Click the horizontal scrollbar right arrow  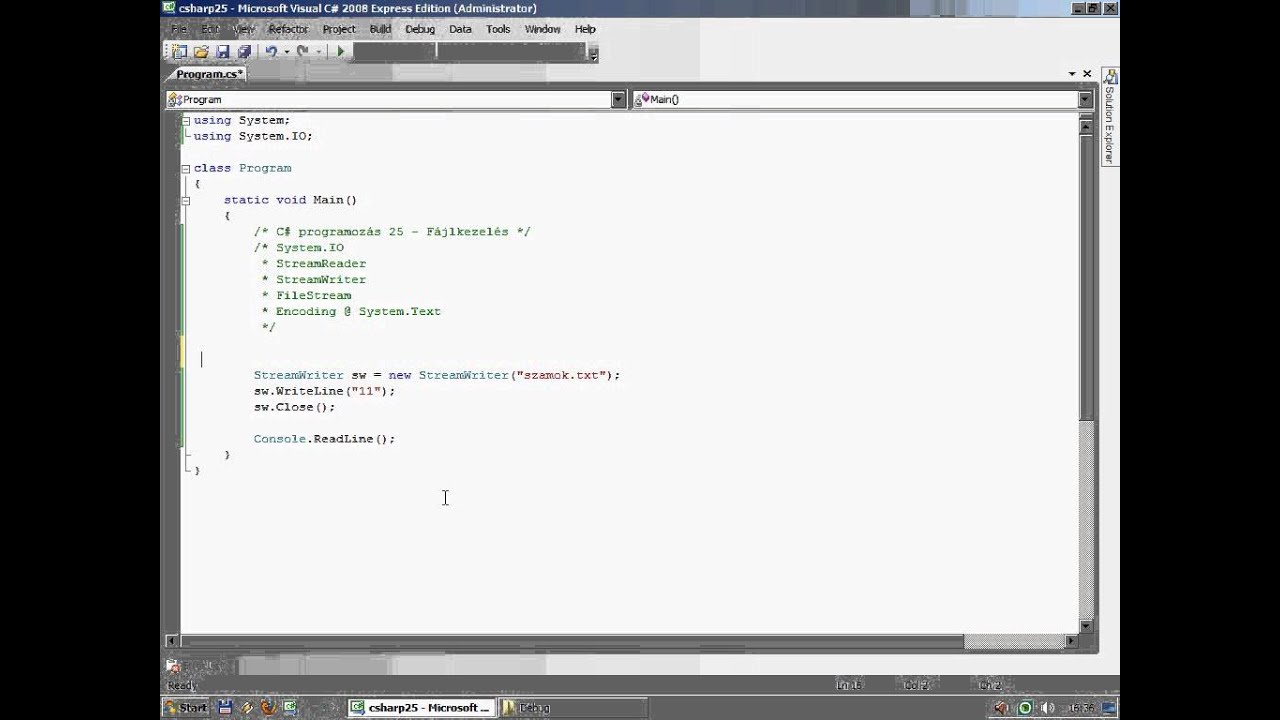coord(1072,641)
